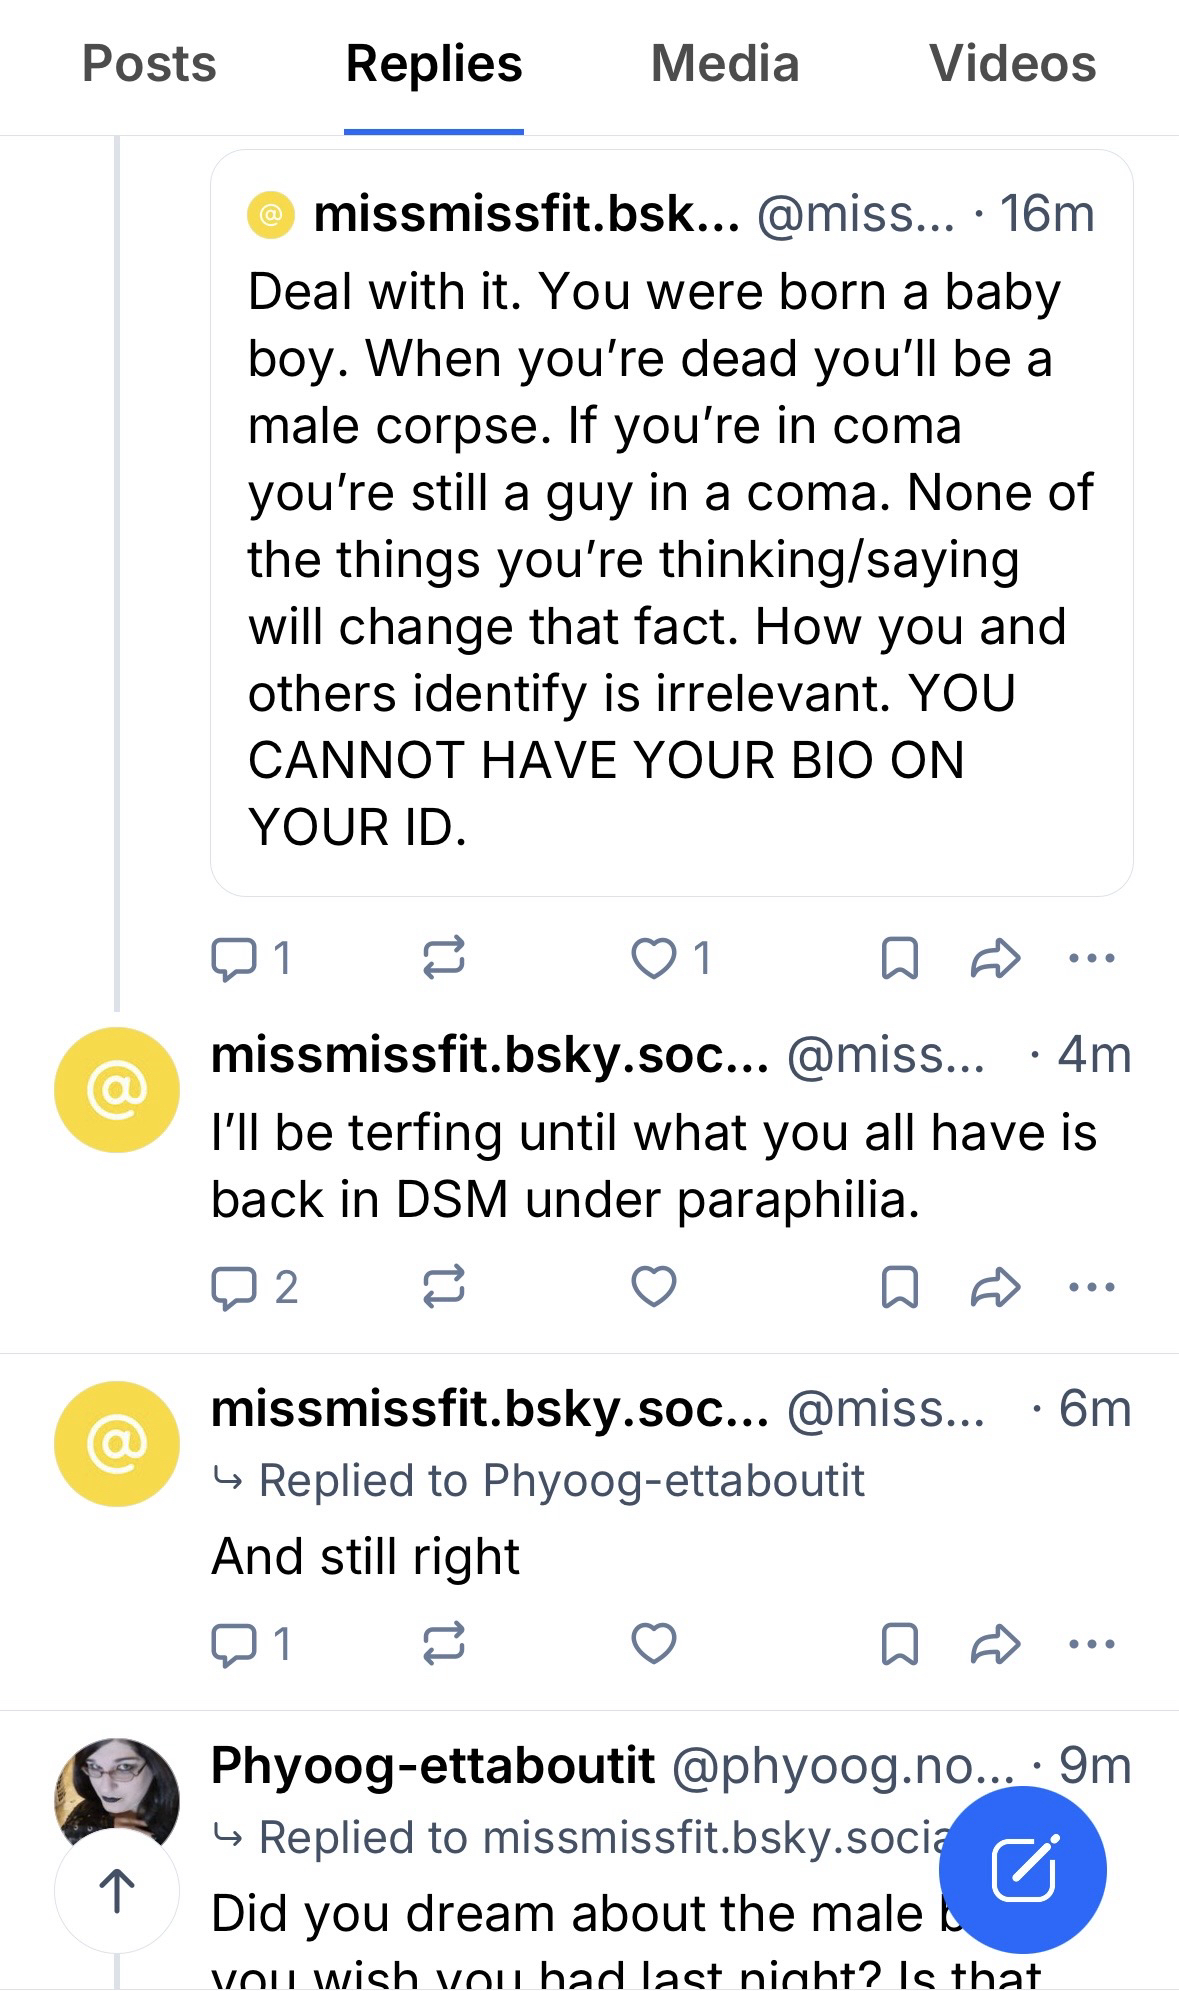Like the "I'll be terfing" post
This screenshot has height=1991, width=1179.
[654, 1287]
